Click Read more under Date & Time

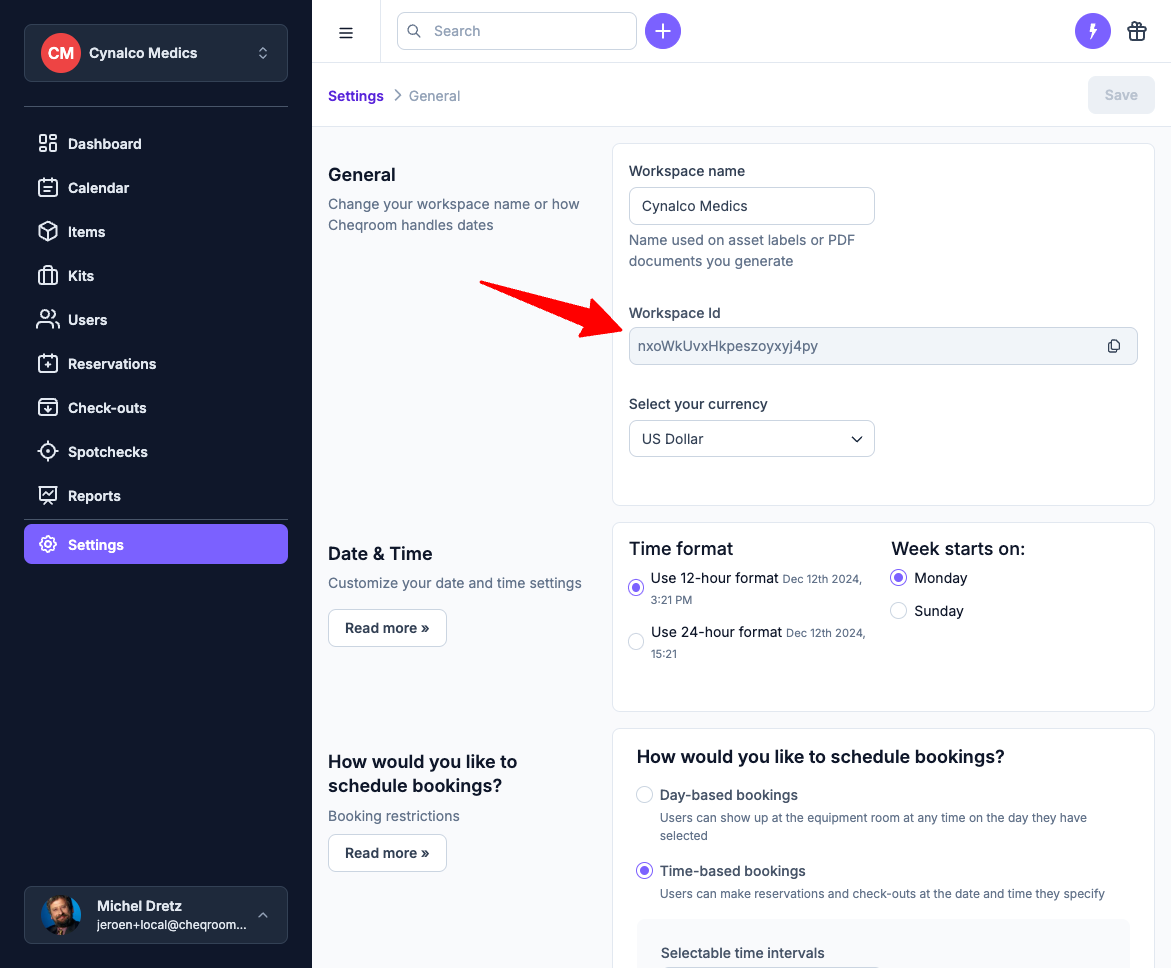tap(387, 628)
